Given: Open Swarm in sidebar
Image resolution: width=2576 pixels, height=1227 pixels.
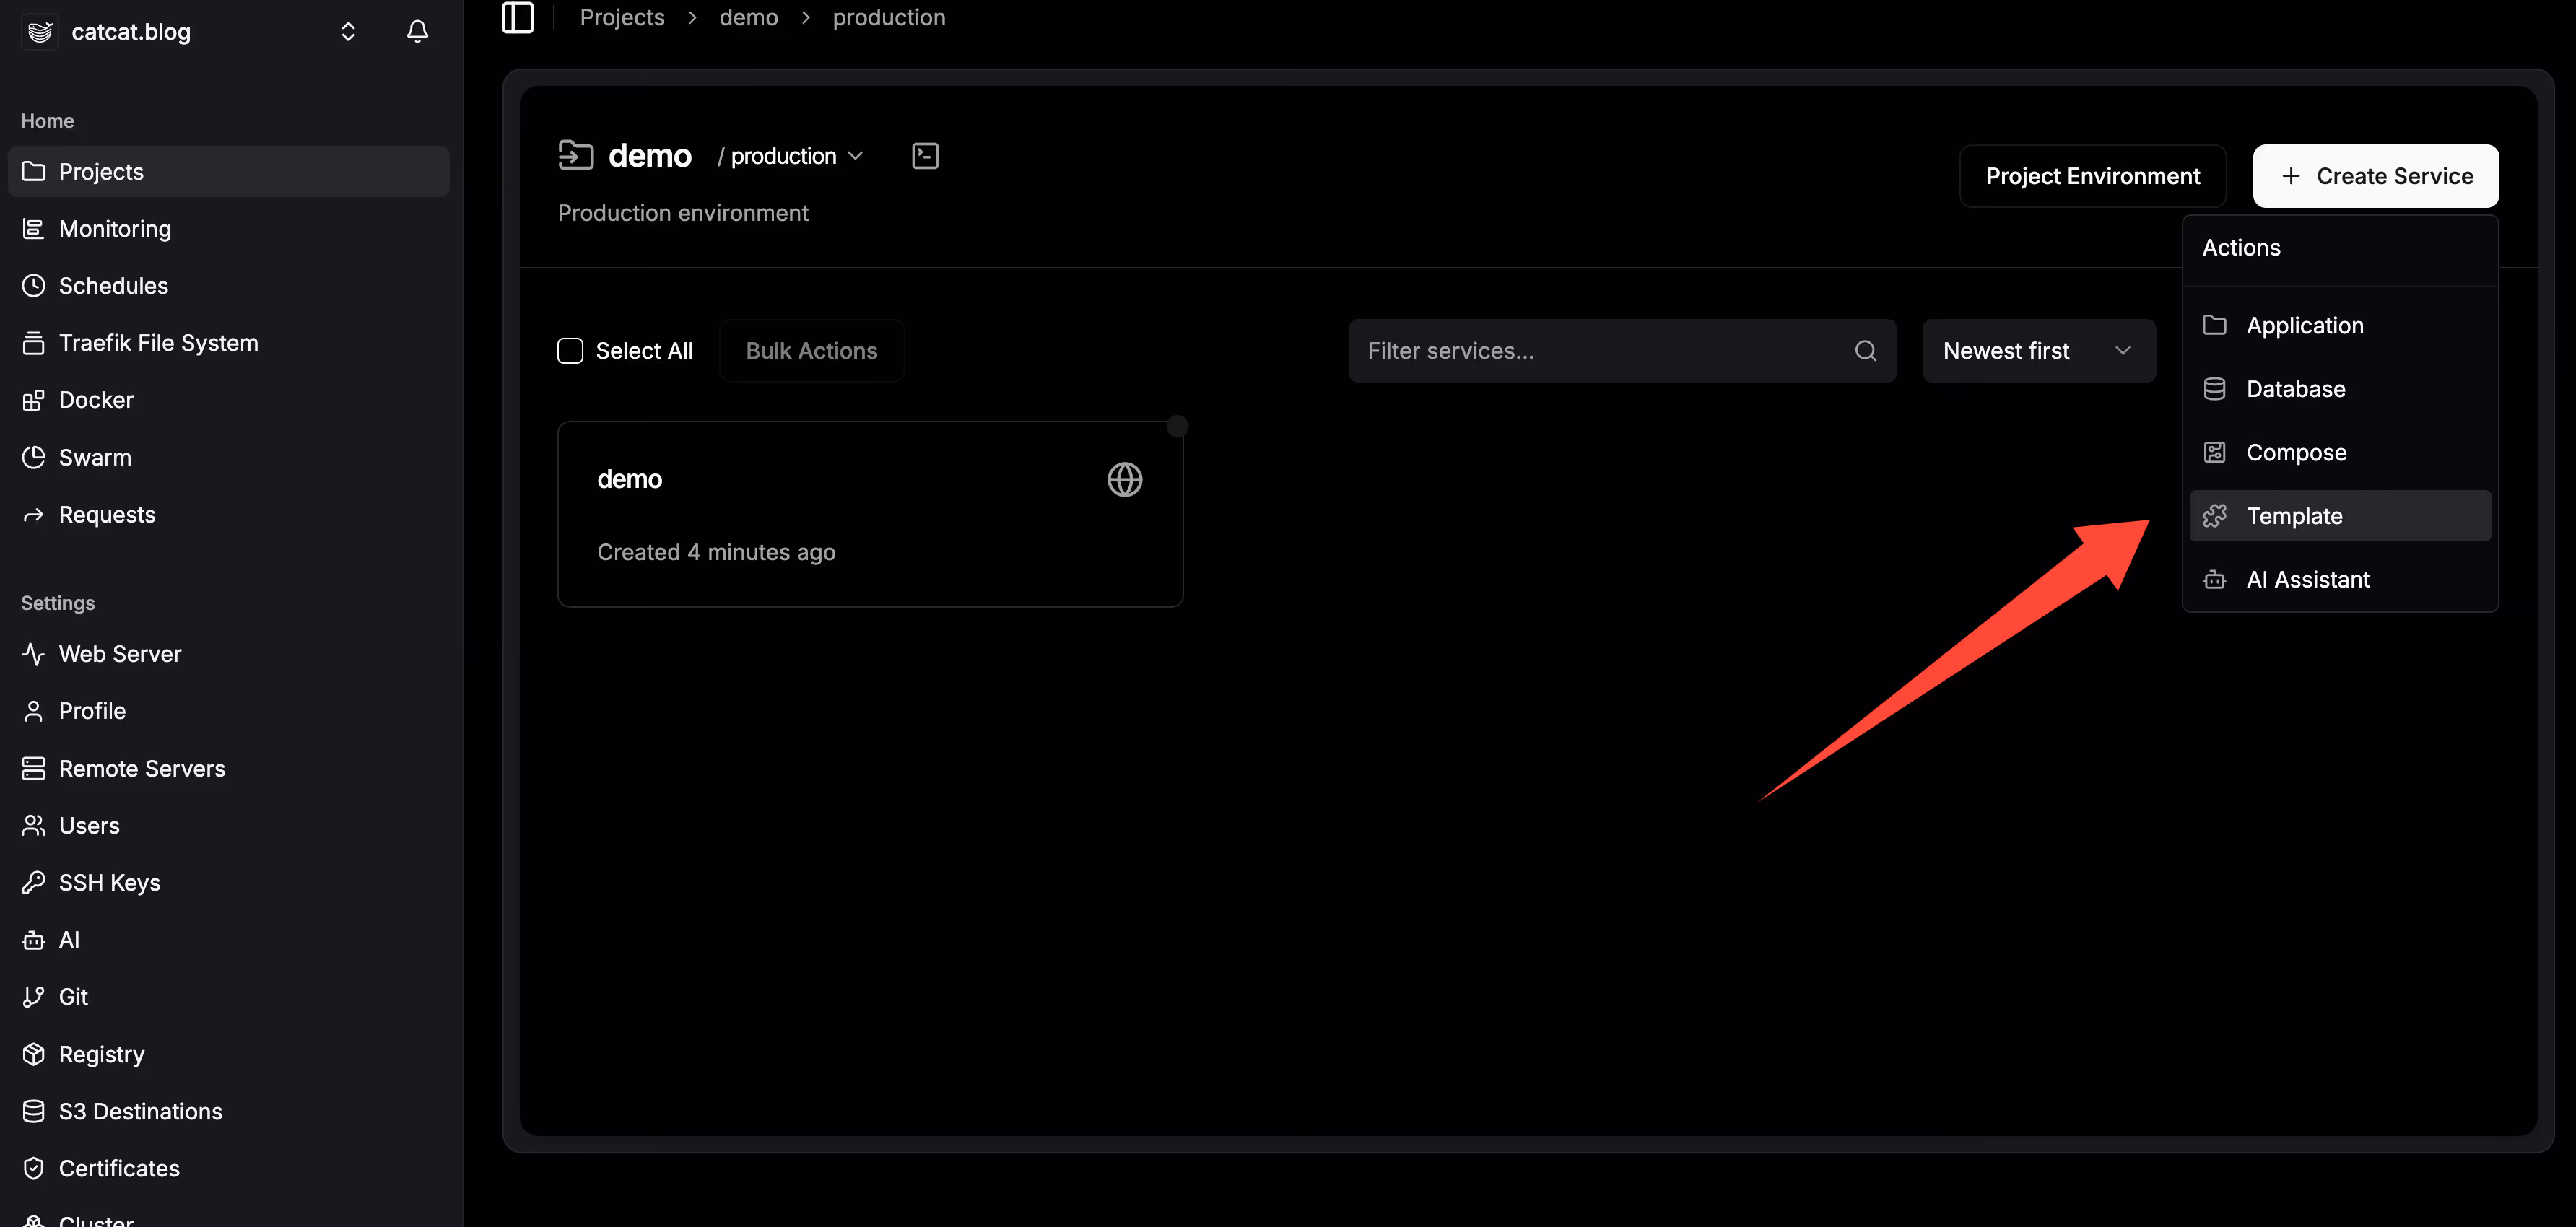Looking at the screenshot, I should pos(94,457).
